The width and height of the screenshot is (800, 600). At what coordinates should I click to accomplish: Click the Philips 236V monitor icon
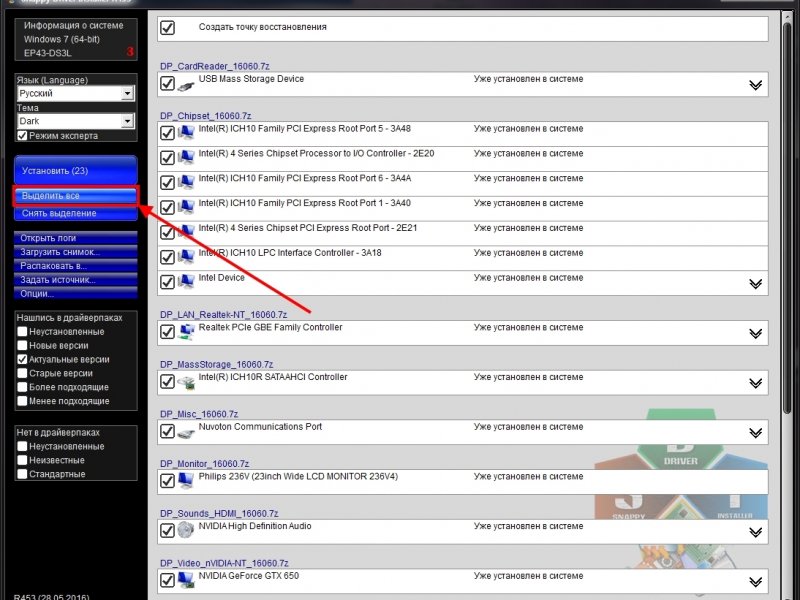point(186,481)
